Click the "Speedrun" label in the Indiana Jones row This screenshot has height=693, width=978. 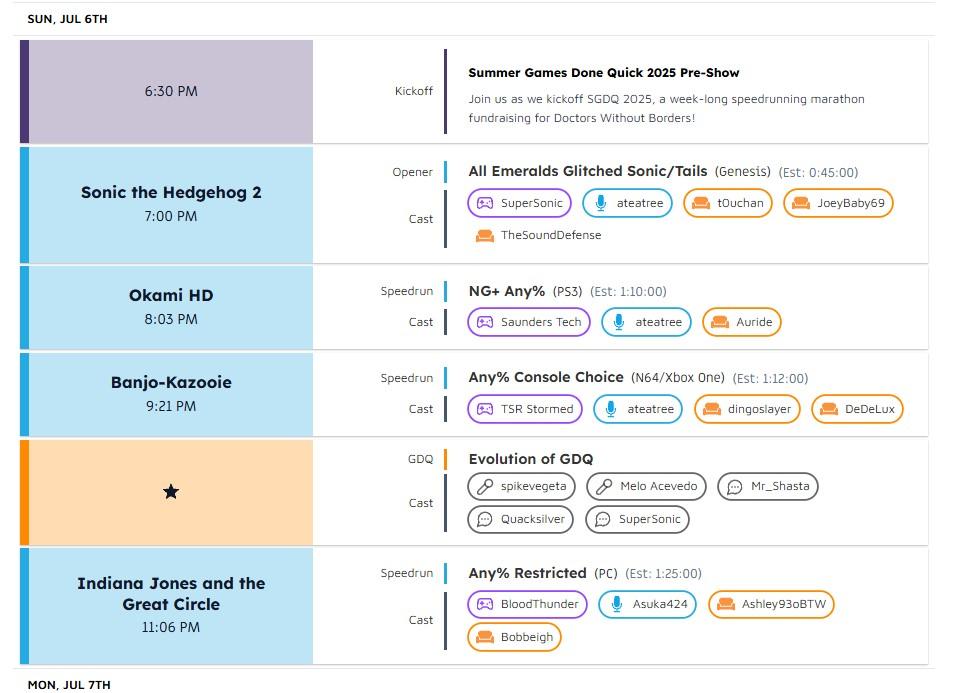407,573
